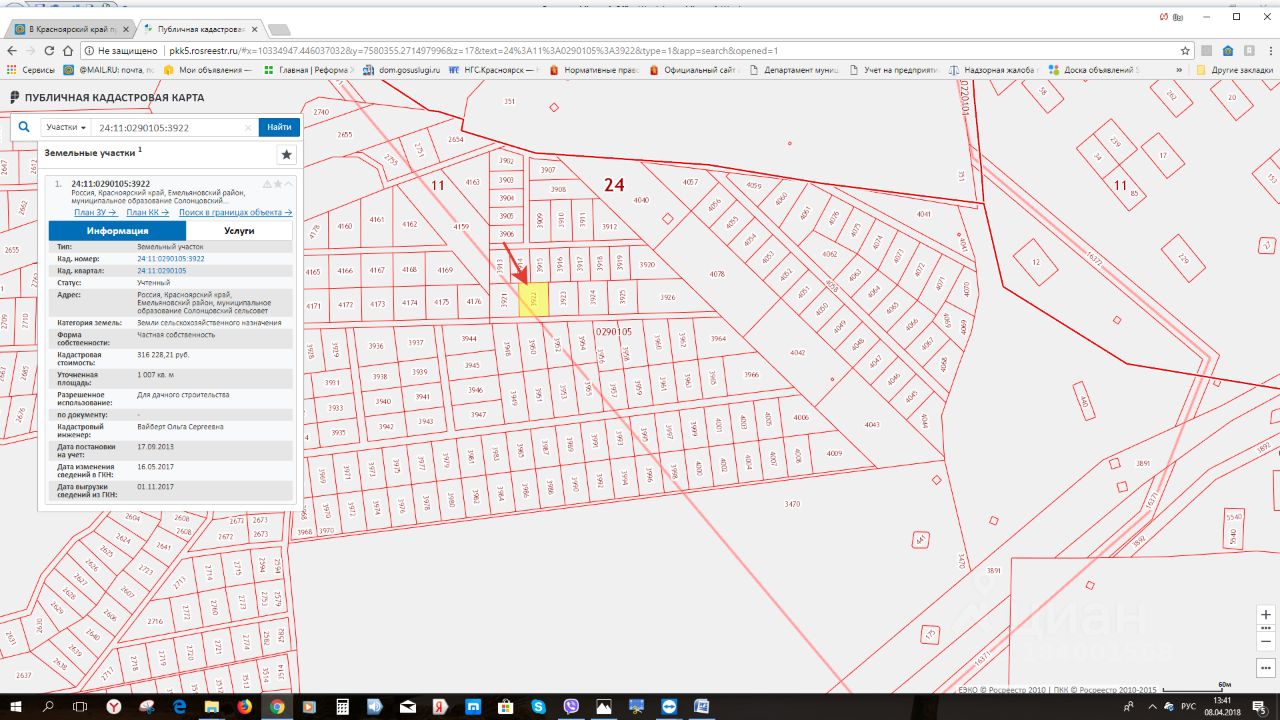
Task: Click the taskbar search magnifier
Action: point(49,706)
